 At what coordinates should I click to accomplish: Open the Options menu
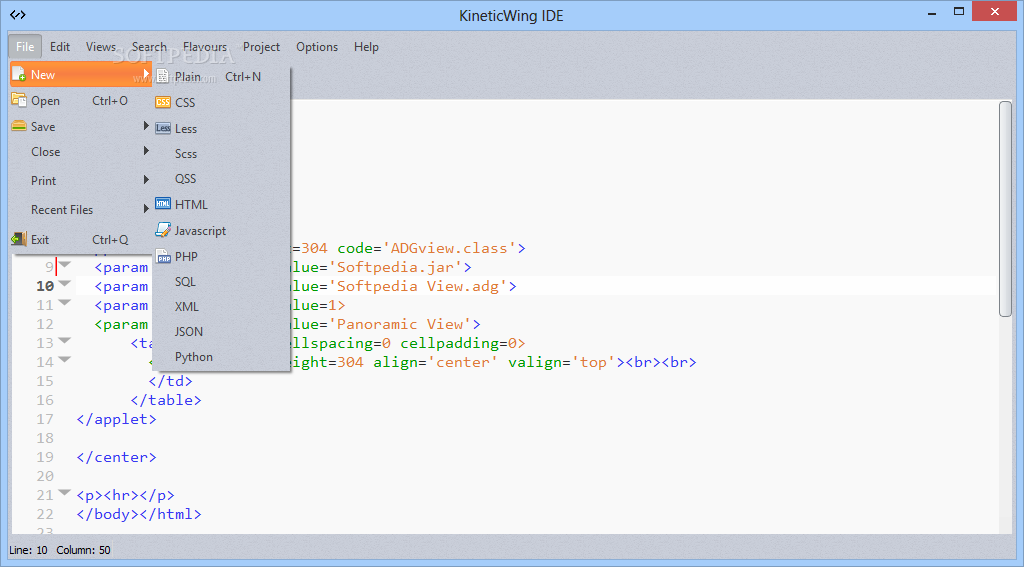pos(317,46)
